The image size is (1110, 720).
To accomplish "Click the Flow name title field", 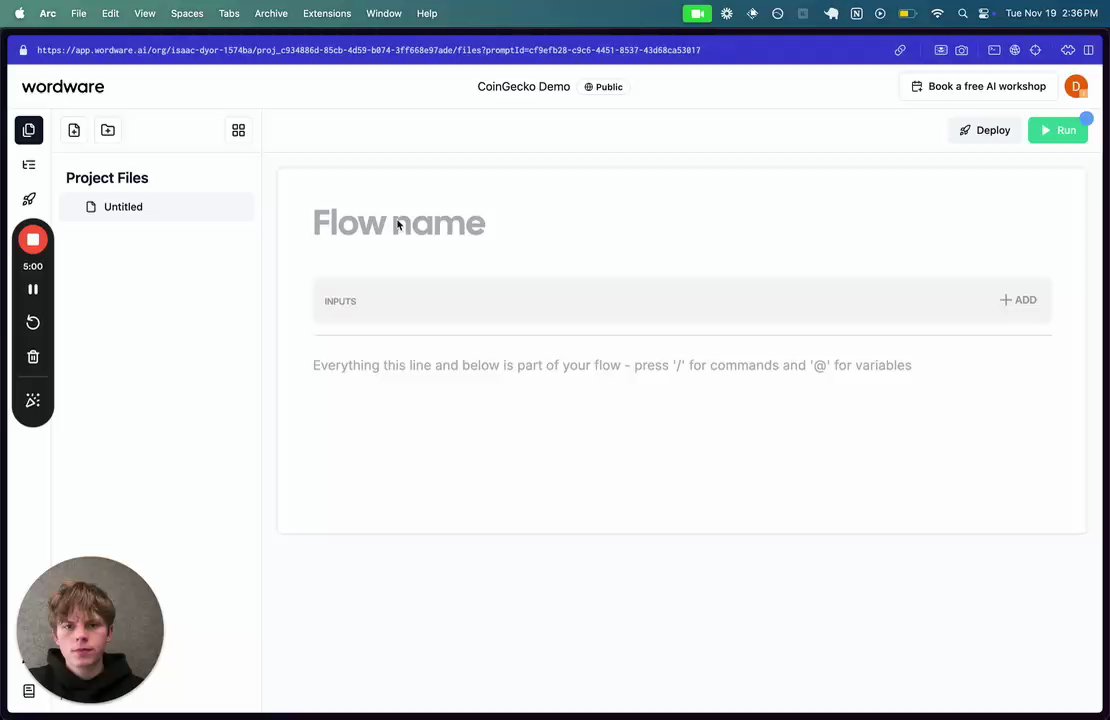I will coord(399,223).
